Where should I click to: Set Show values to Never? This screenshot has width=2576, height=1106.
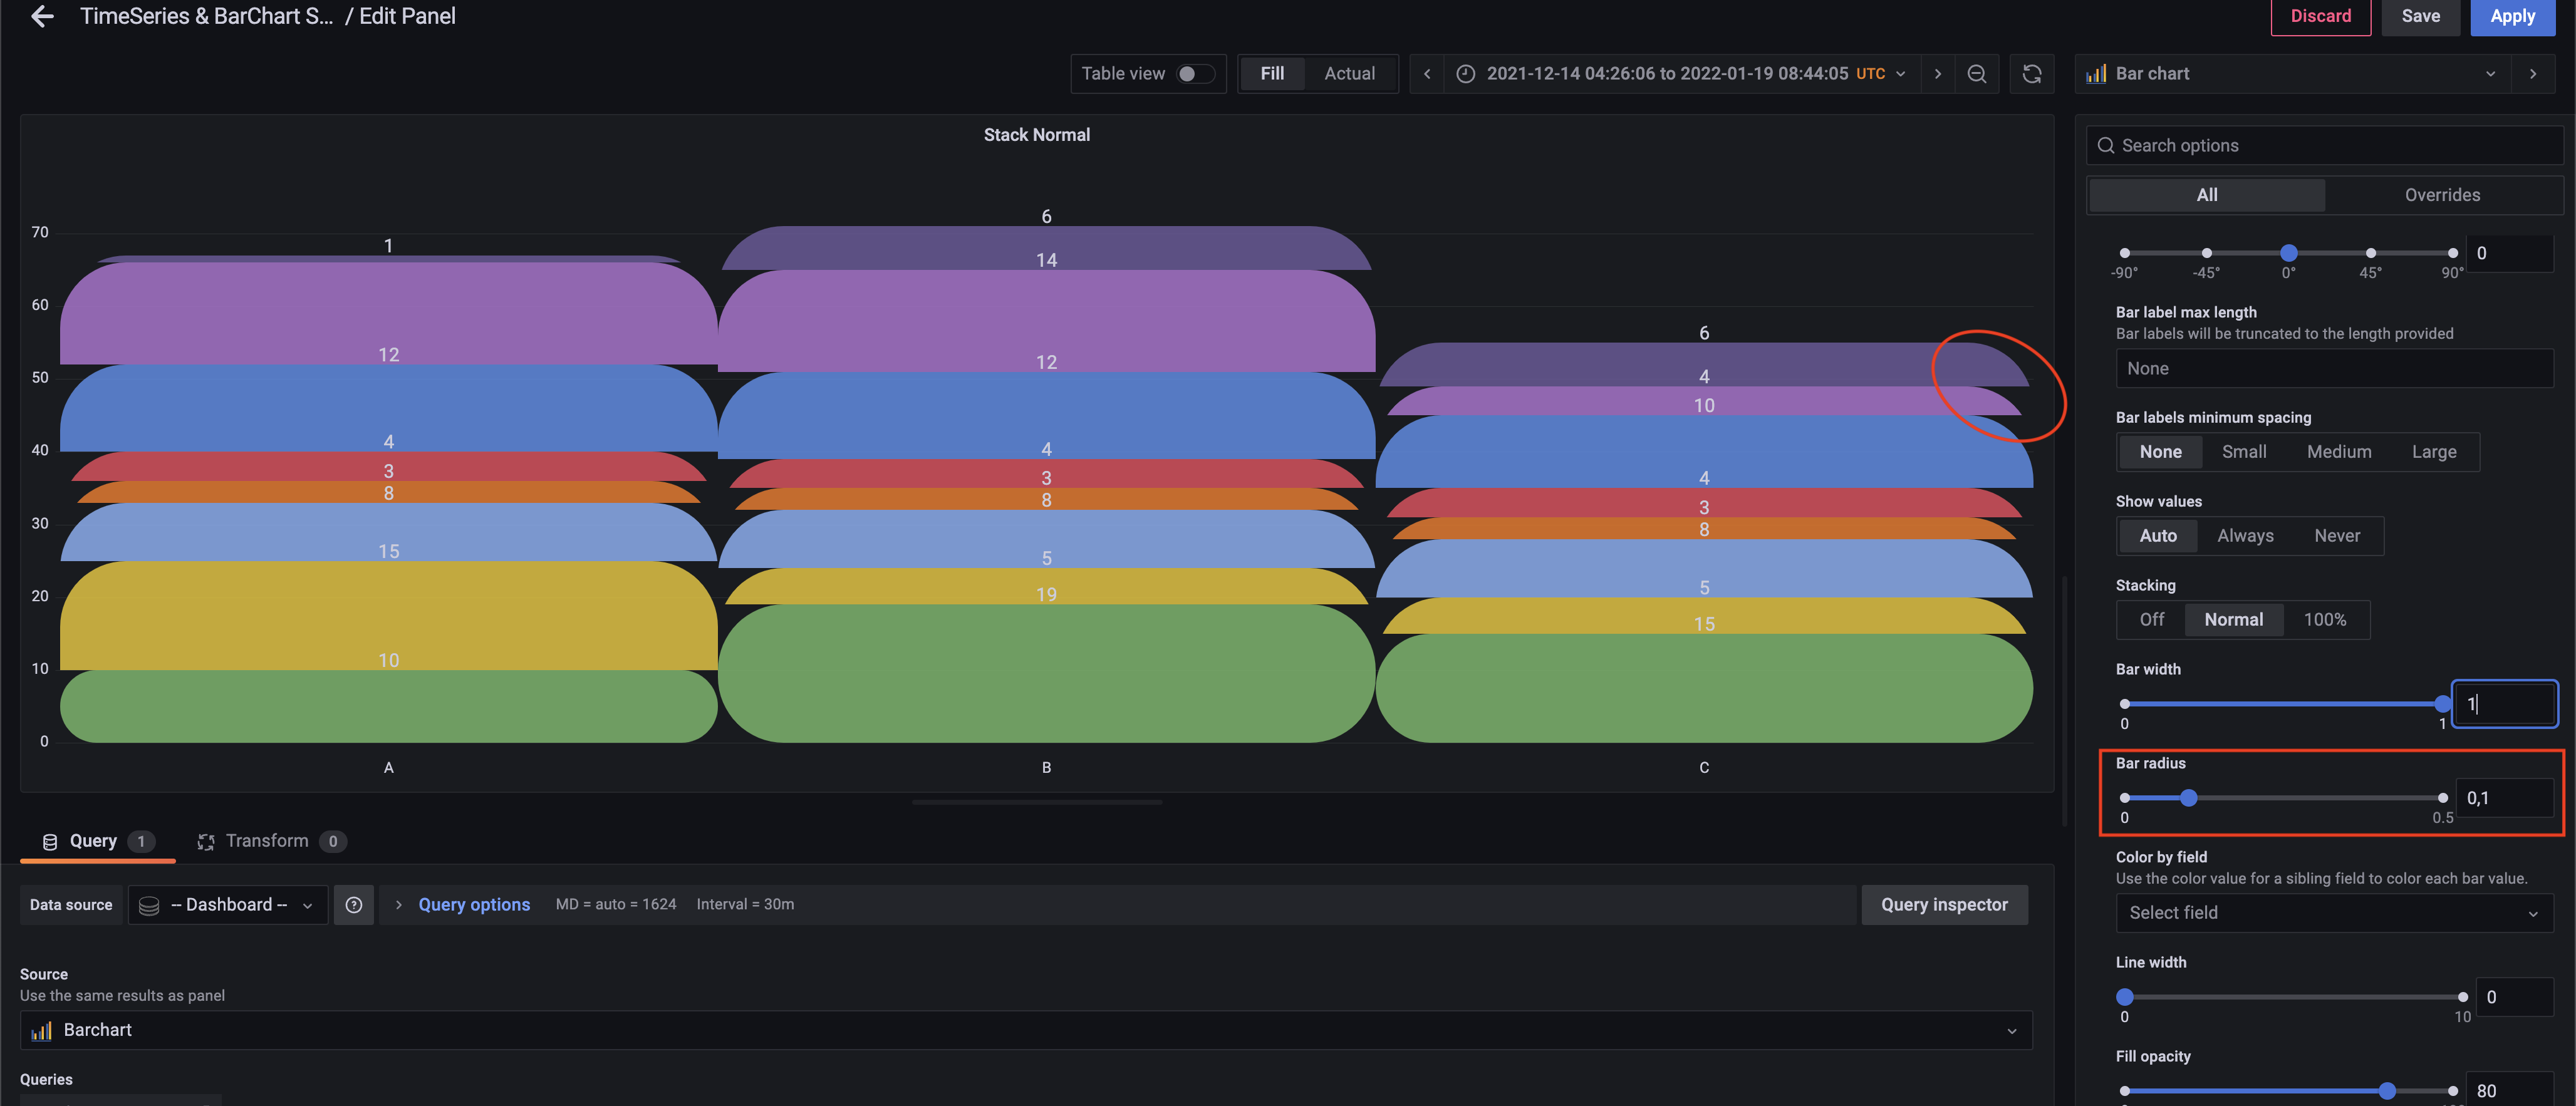[2337, 535]
